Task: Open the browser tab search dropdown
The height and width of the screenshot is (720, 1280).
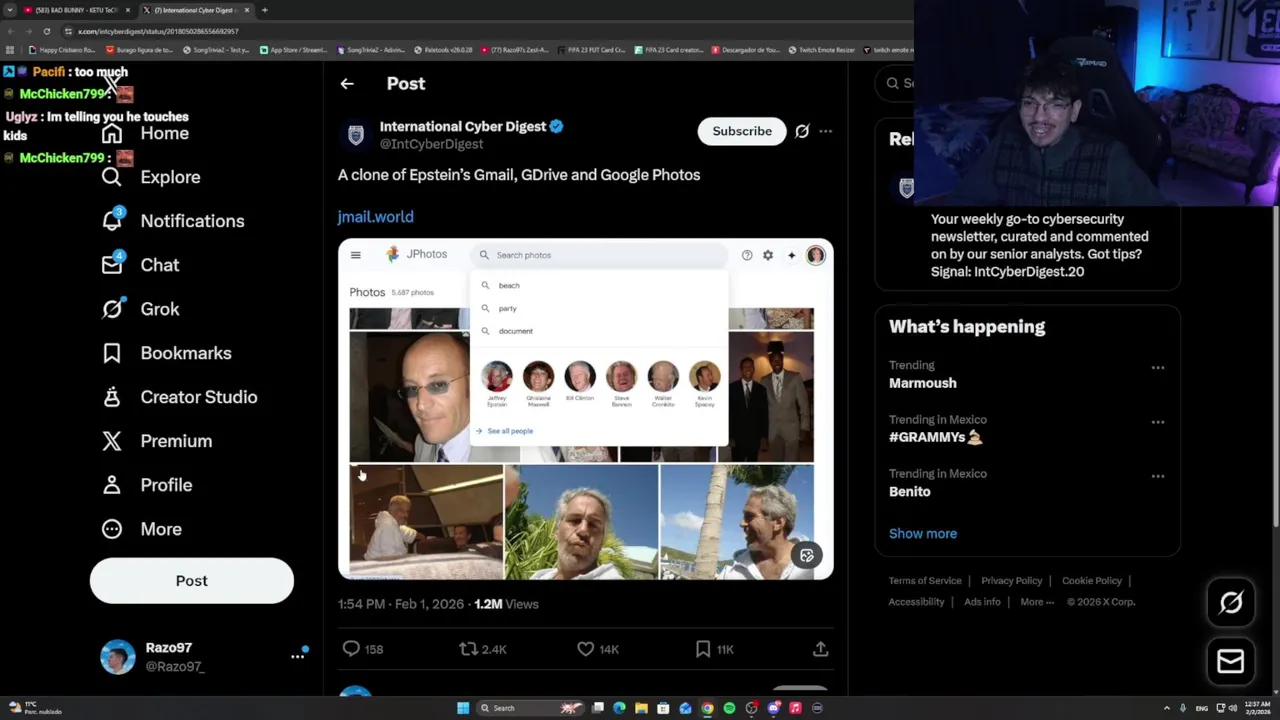Action: pyautogui.click(x=10, y=10)
